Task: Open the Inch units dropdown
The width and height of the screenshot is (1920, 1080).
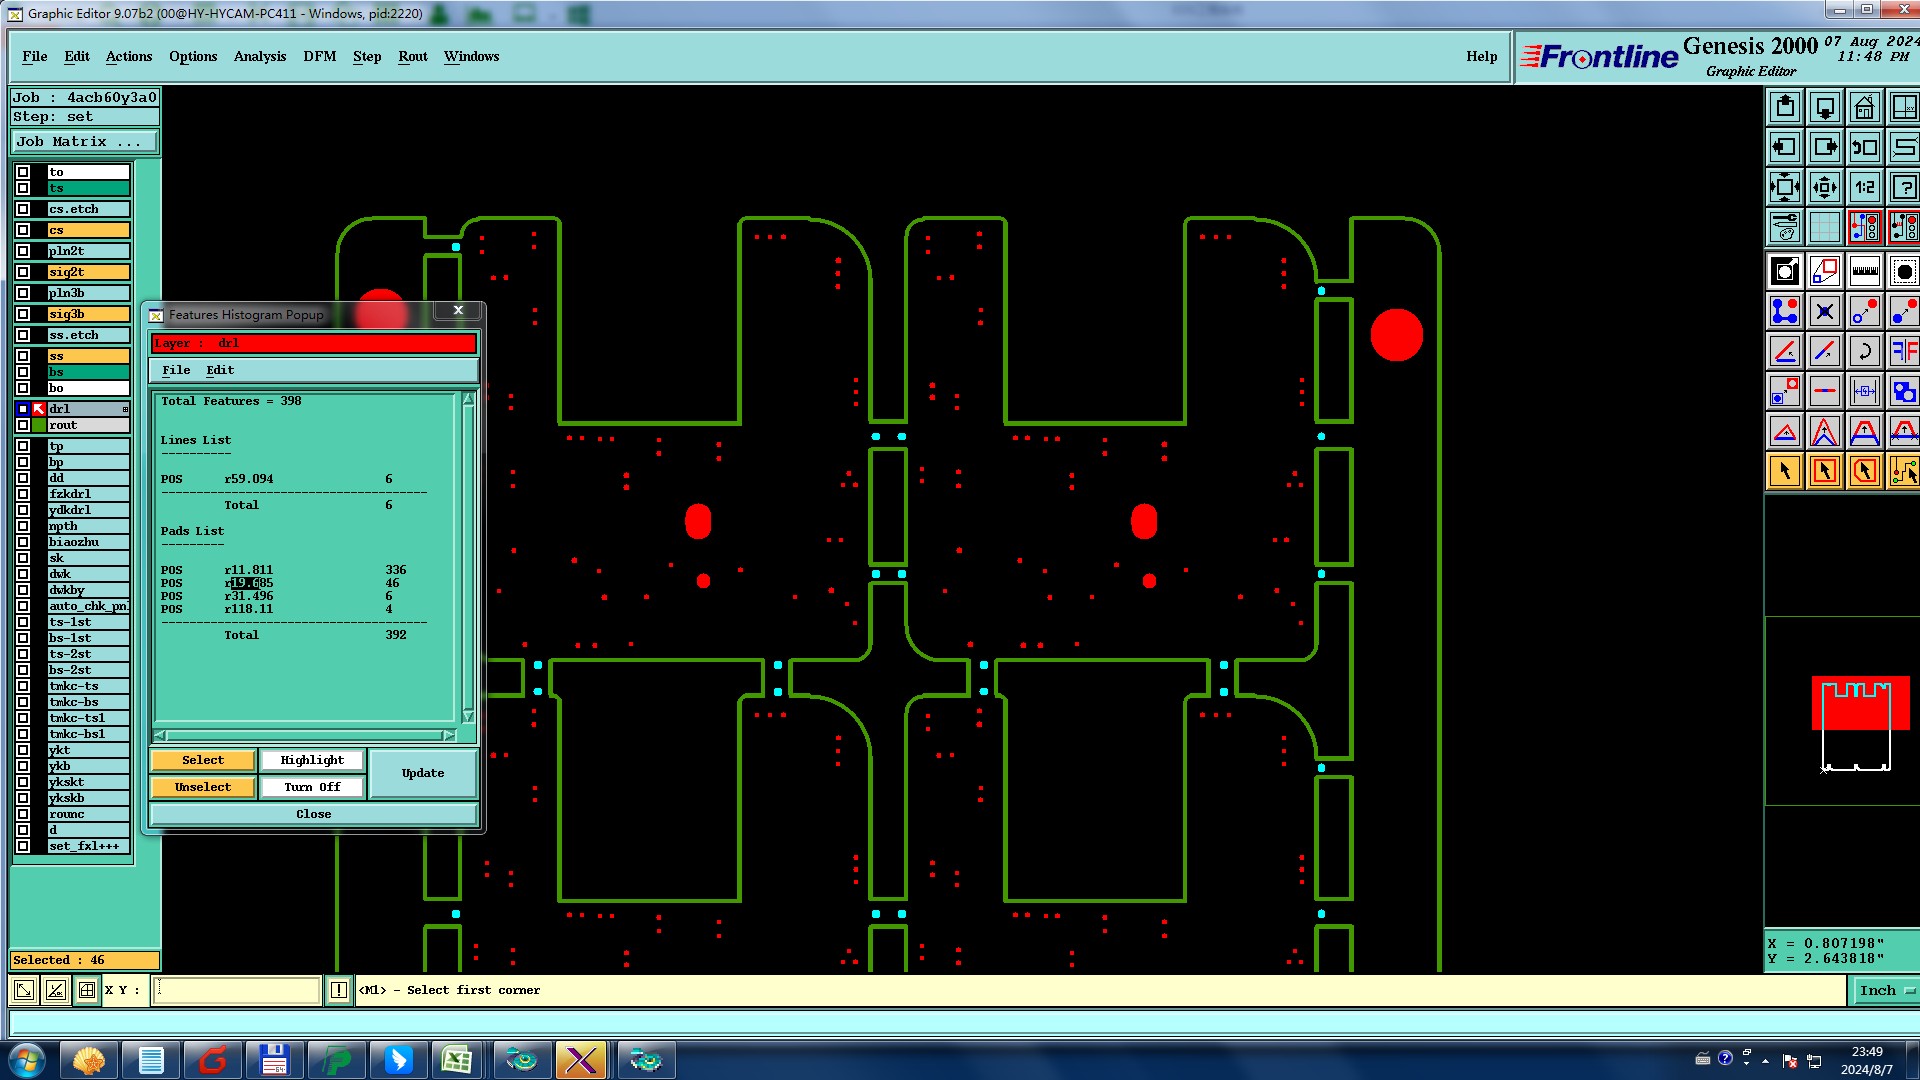Action: pyautogui.click(x=1885, y=990)
